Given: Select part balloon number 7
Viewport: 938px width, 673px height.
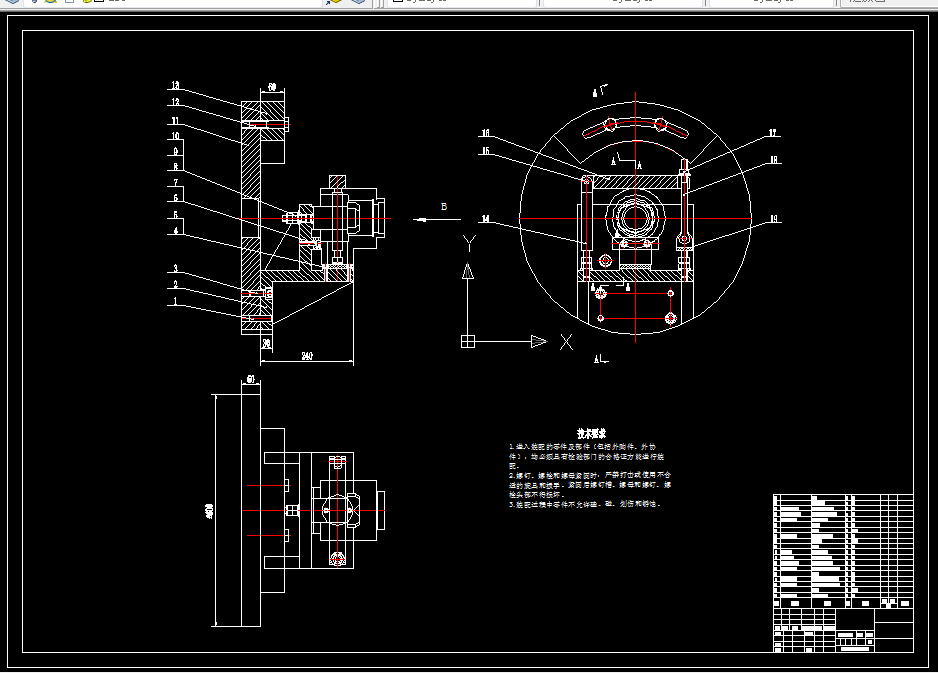Looking at the screenshot, I should click(x=176, y=182).
